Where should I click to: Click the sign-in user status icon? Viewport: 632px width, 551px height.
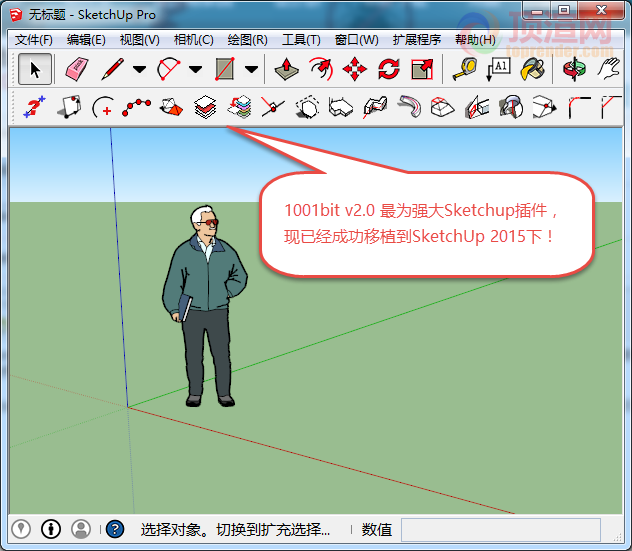81,529
